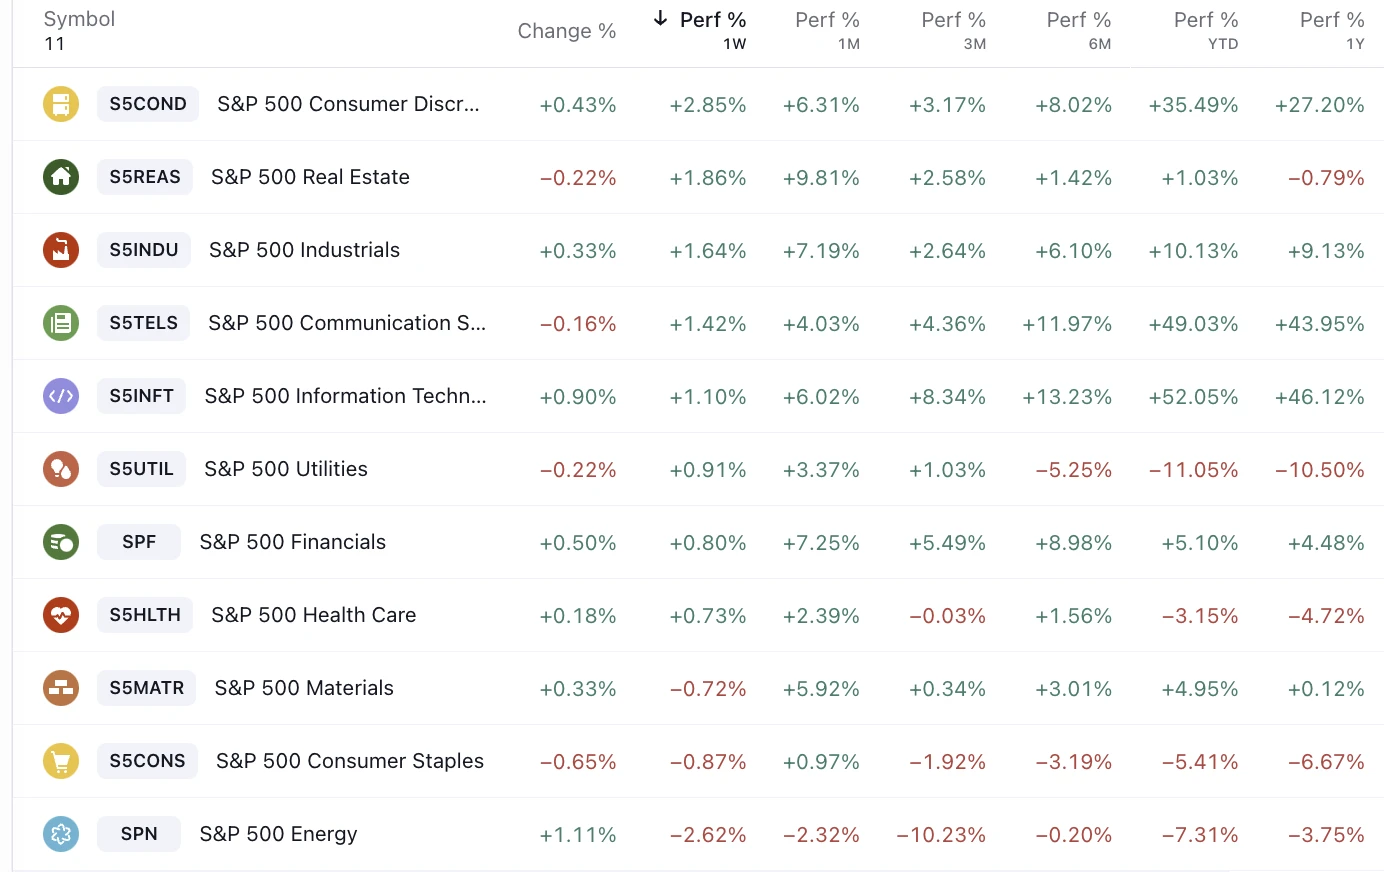The image size is (1384, 872).
Task: Click the Utilities lightbulb icon
Action: pos(61,469)
